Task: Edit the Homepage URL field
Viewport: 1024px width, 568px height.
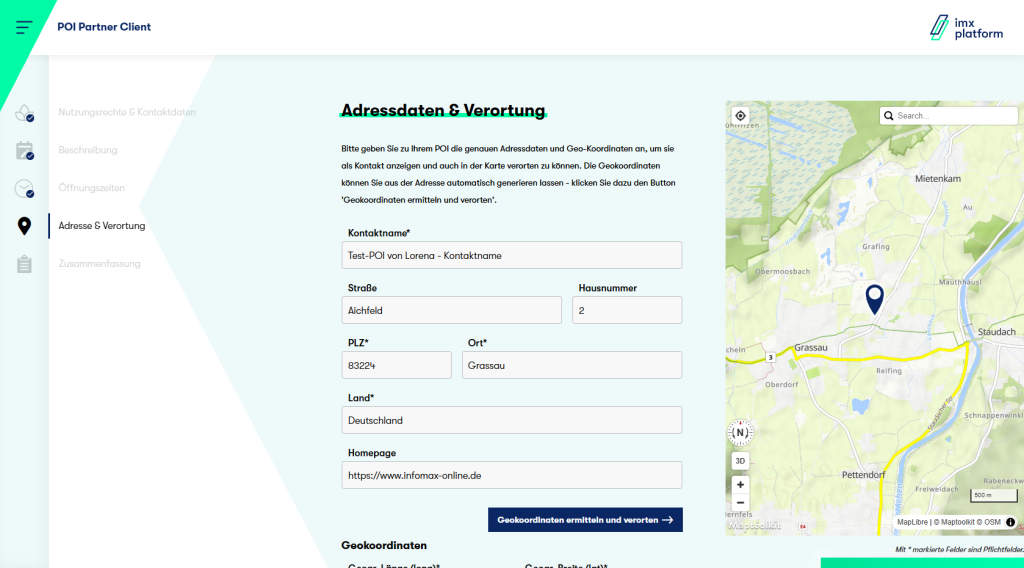Action: click(x=511, y=475)
